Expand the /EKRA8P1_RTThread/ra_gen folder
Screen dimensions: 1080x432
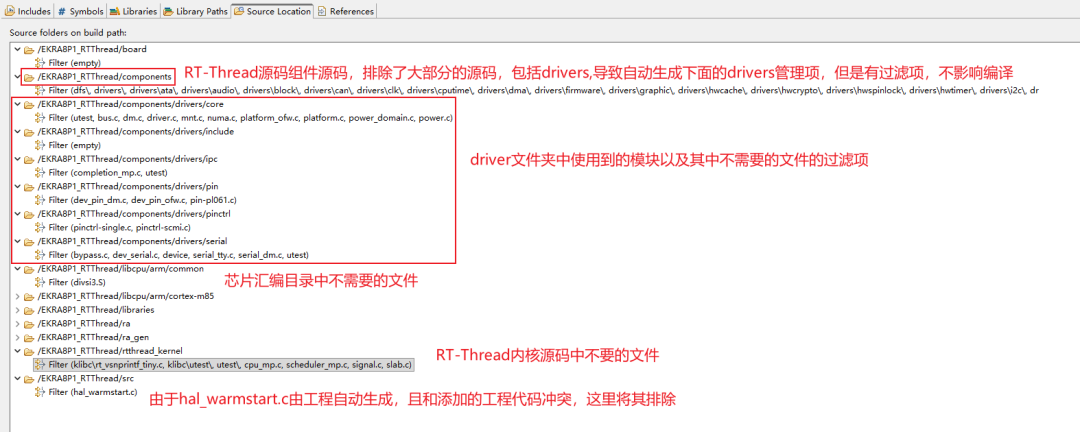[x=17, y=337]
